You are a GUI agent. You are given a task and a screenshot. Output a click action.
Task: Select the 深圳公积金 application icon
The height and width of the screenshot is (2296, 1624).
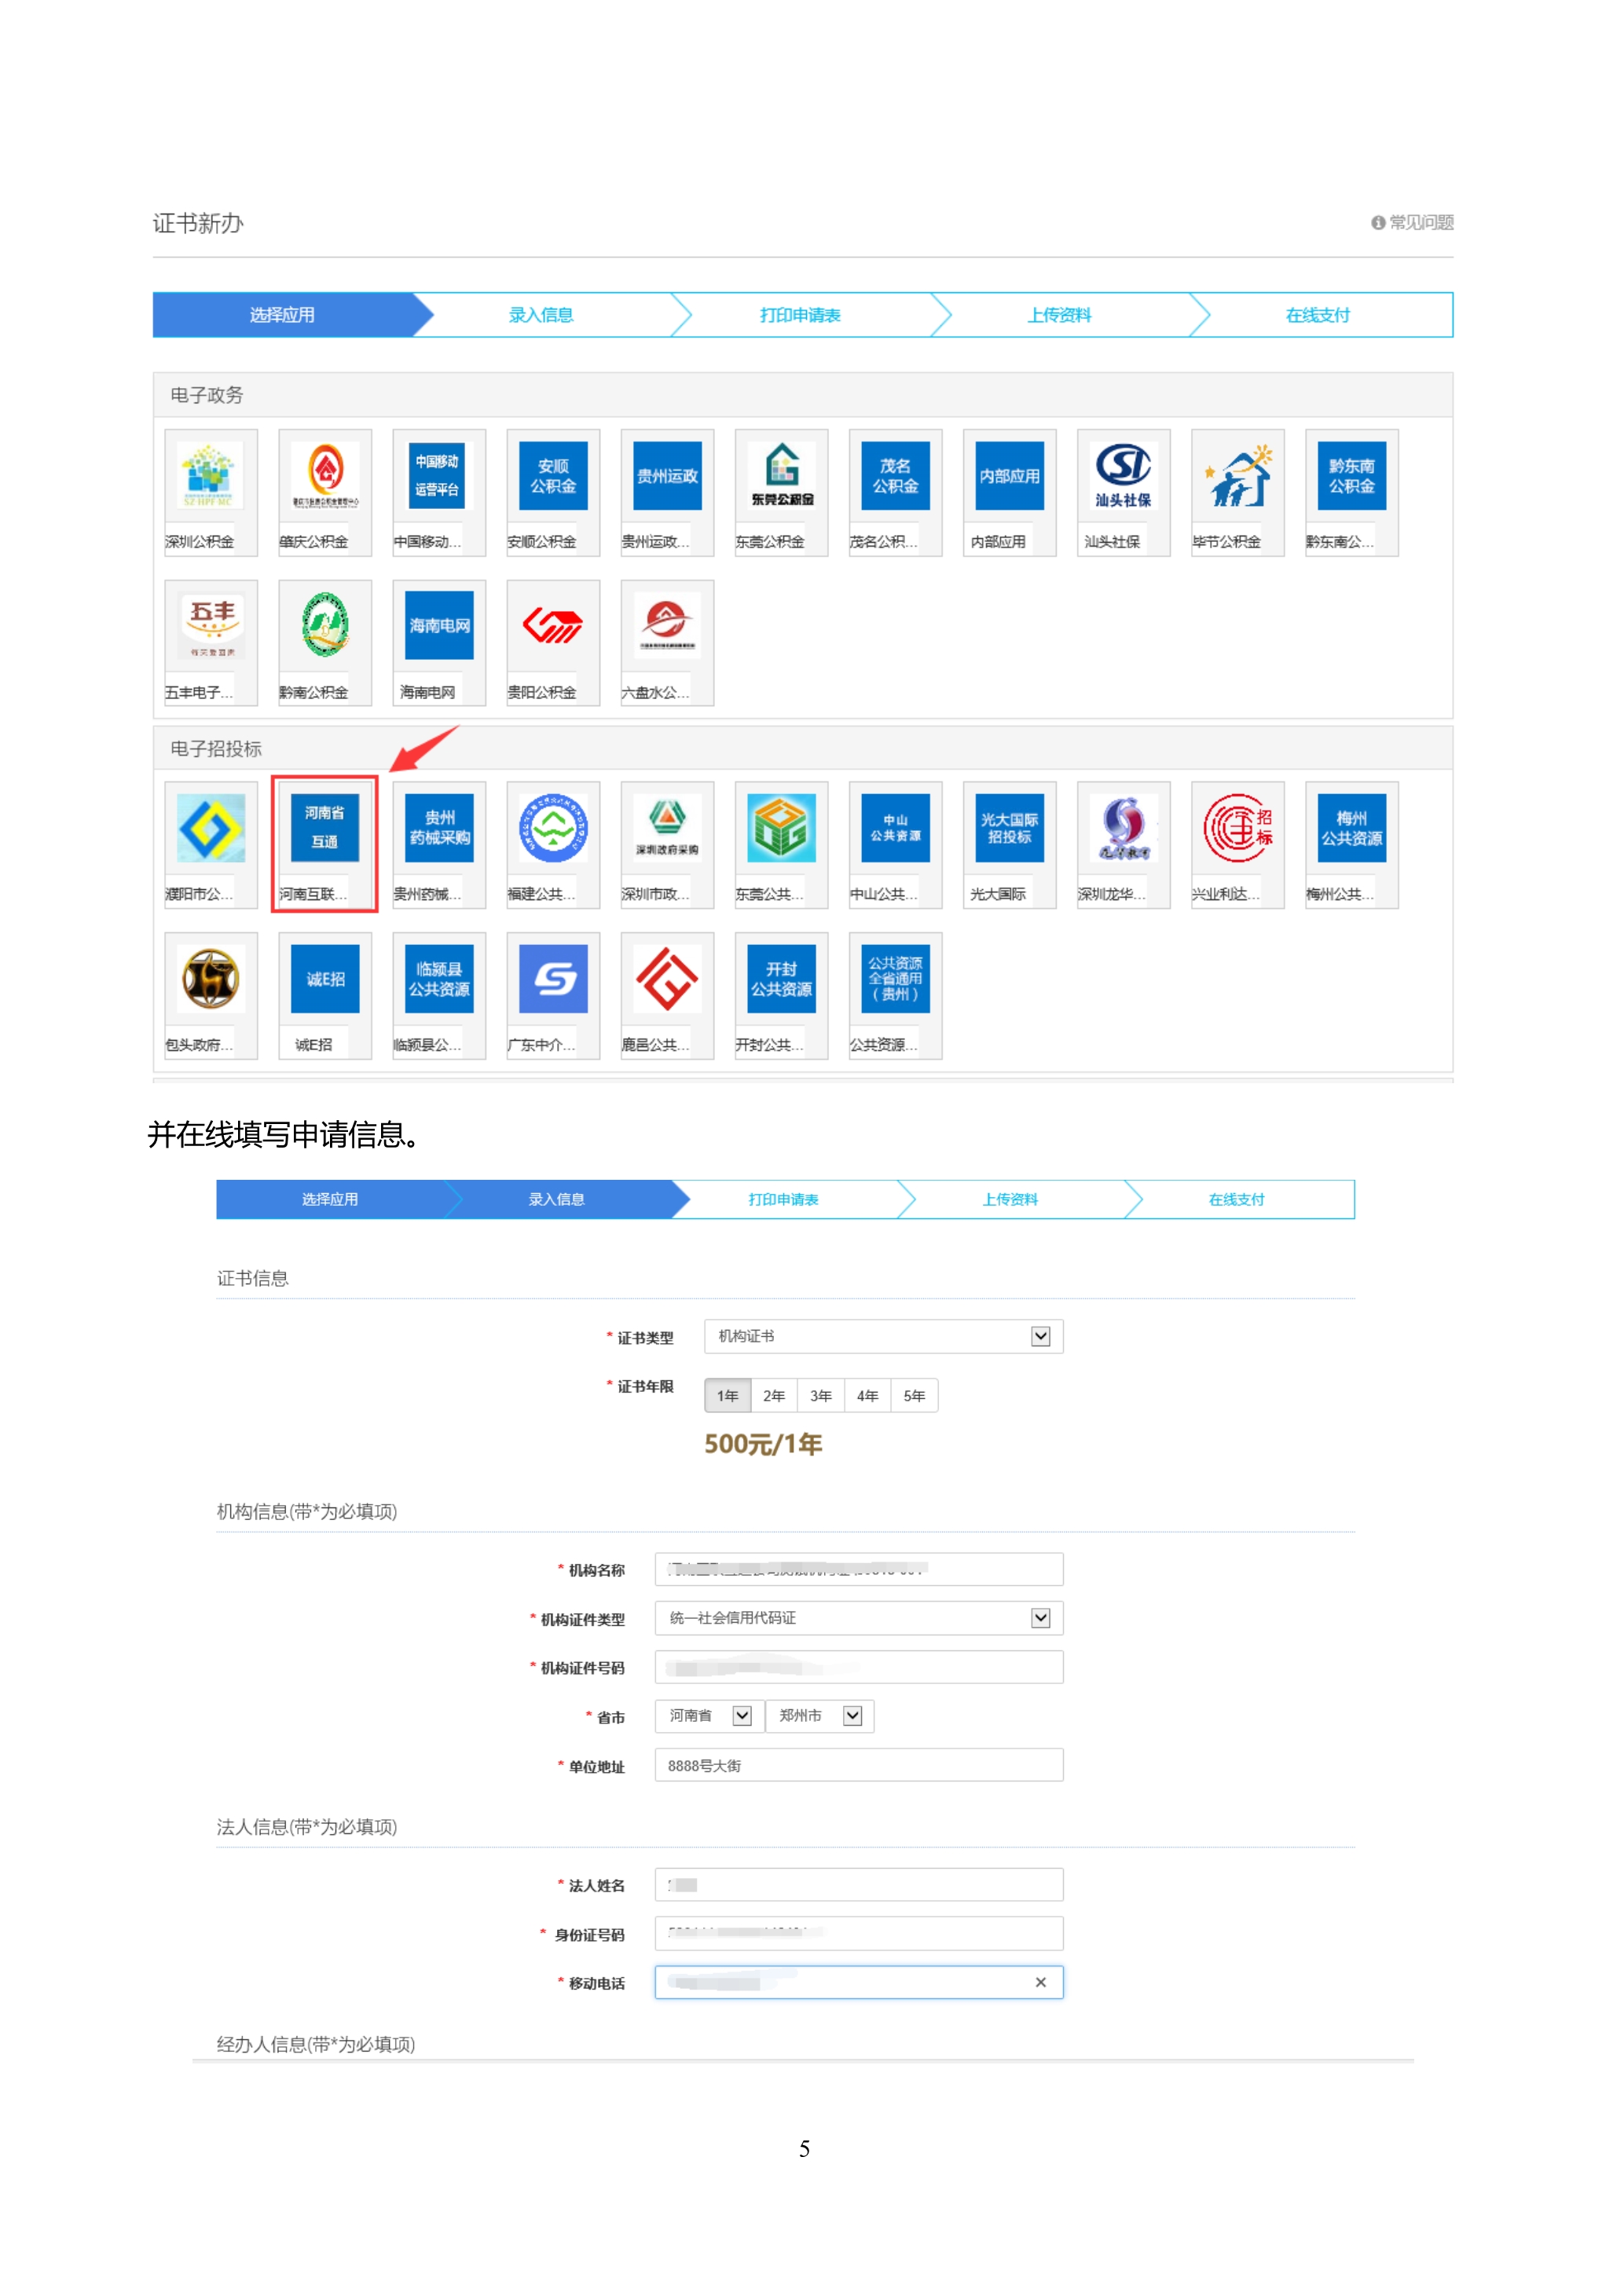click(211, 492)
